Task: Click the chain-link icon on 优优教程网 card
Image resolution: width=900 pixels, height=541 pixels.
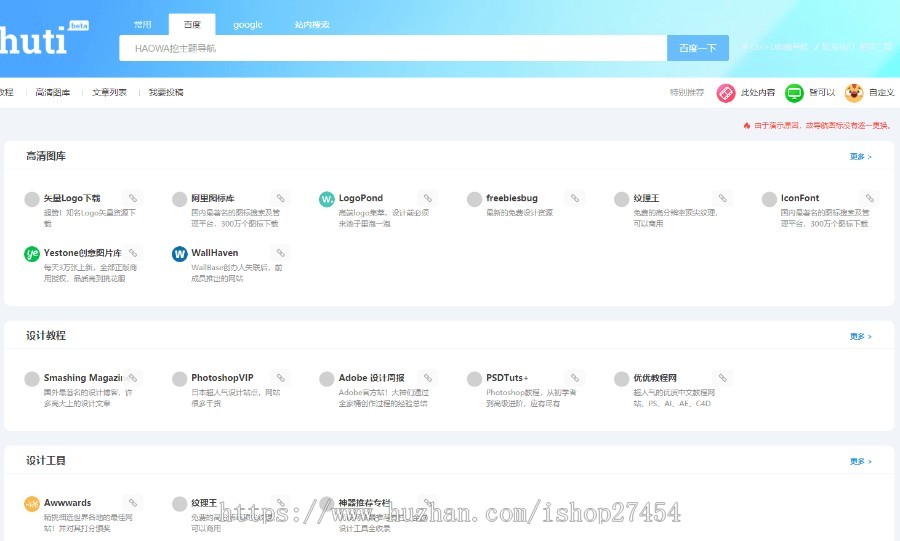Action: [x=723, y=378]
